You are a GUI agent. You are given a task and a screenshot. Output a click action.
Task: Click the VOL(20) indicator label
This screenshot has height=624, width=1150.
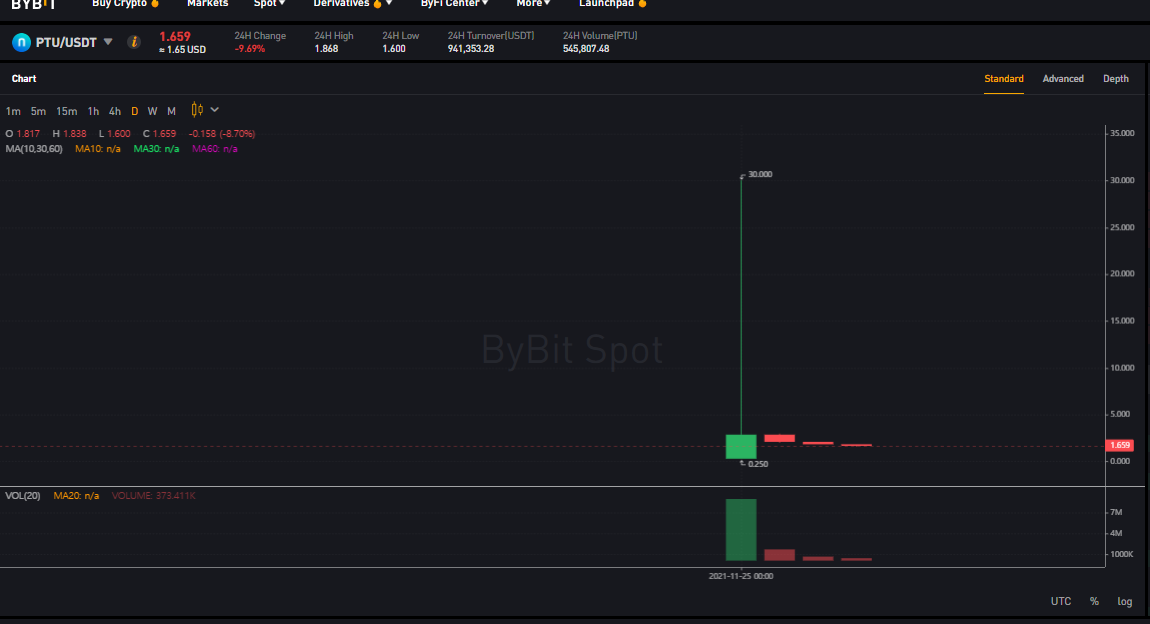[x=23, y=496]
